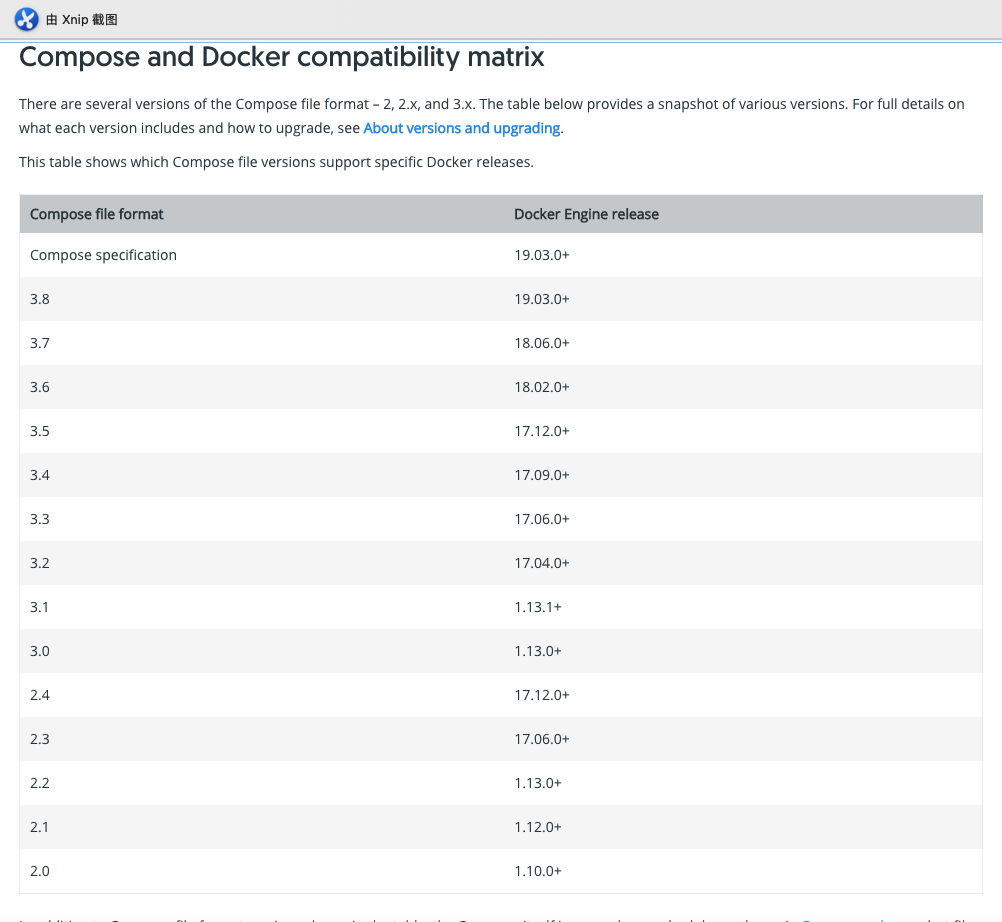
Task: Select the 3.0 file format cell
Action: click(x=40, y=651)
